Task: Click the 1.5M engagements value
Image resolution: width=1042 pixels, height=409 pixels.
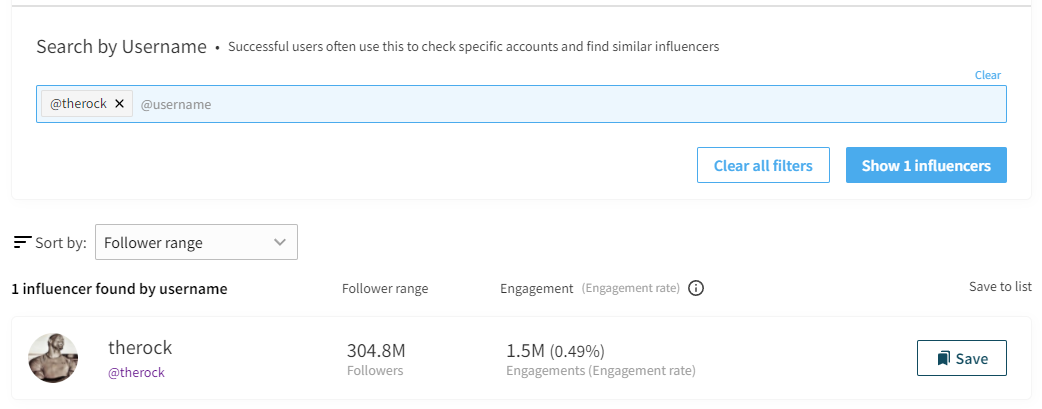Action: pos(524,351)
